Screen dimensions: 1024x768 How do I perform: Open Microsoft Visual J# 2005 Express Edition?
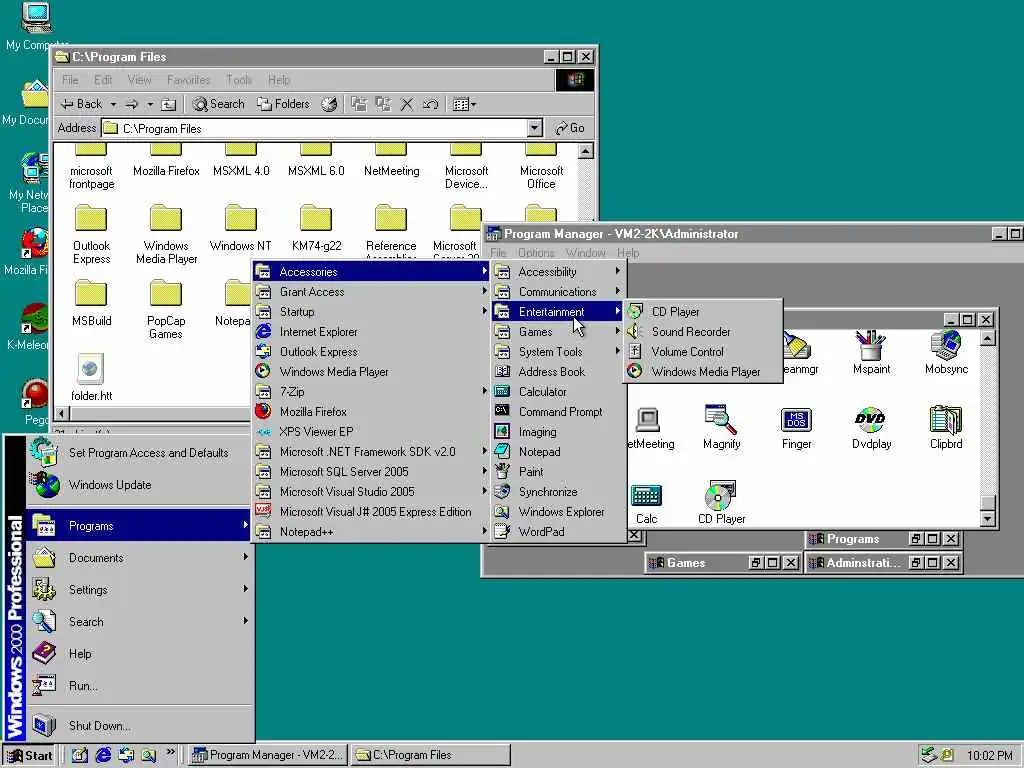point(371,511)
